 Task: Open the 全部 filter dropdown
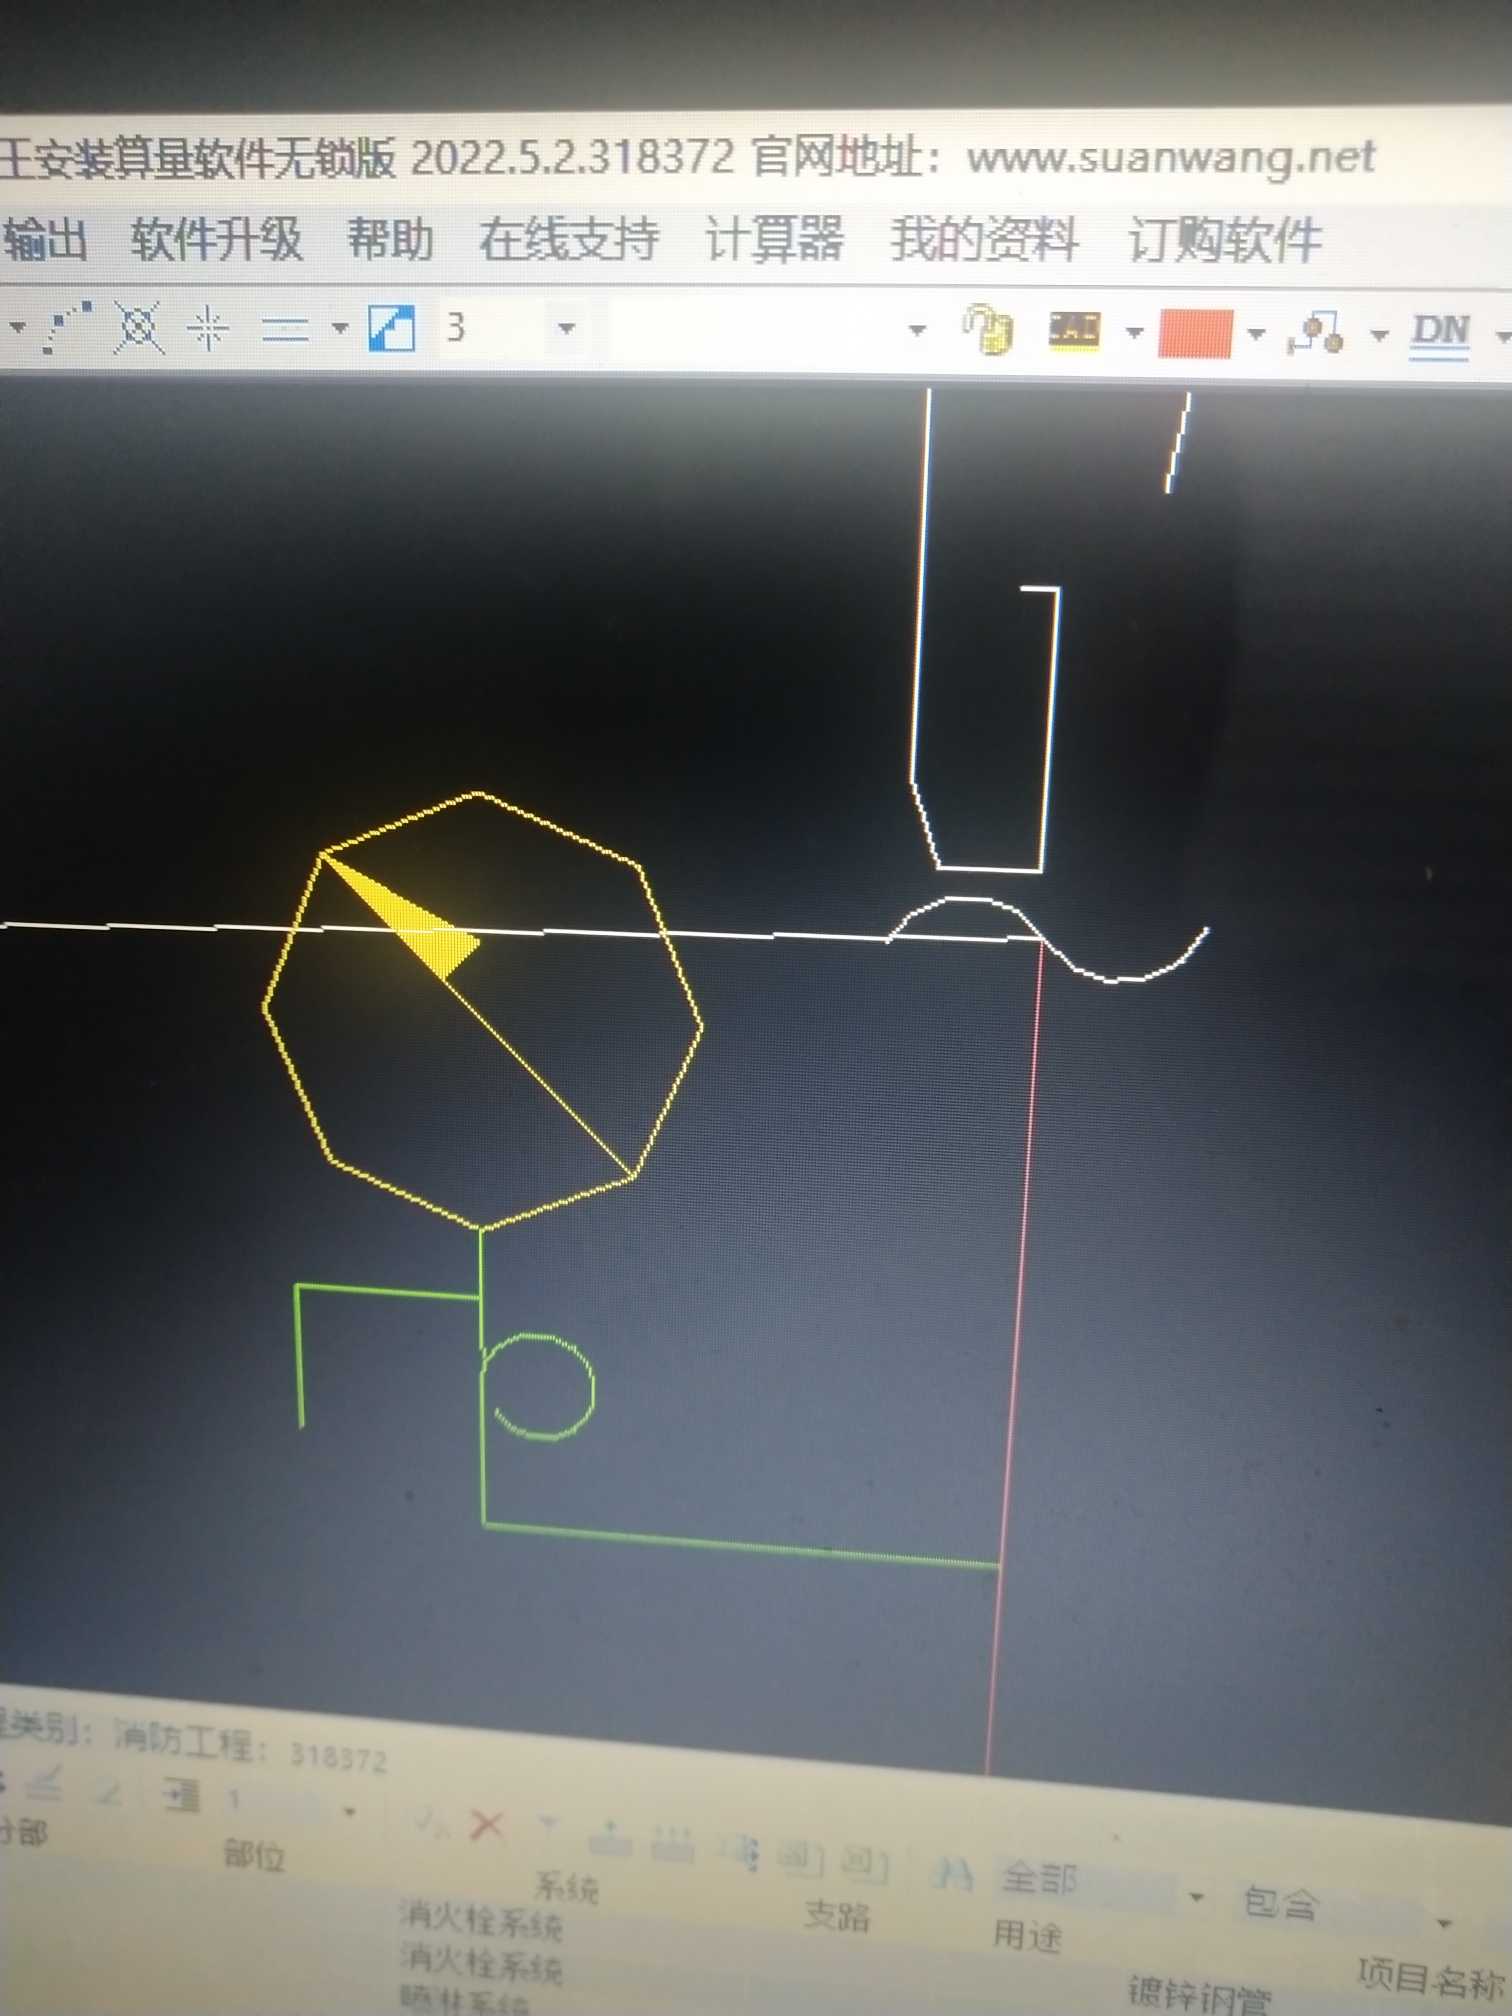1196,1897
